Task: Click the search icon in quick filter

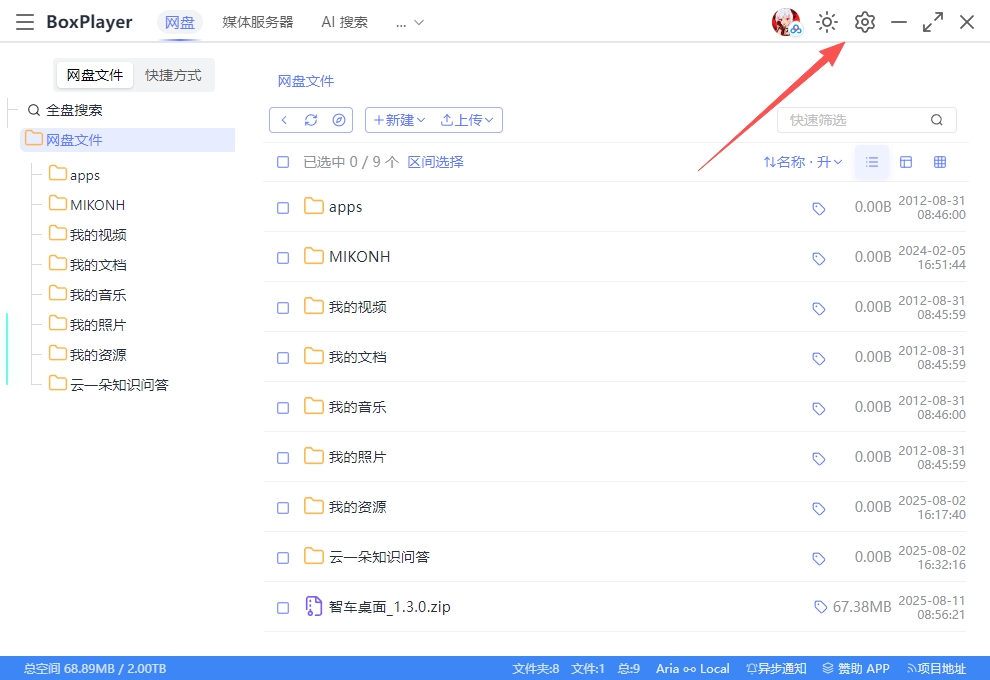Action: tap(936, 120)
